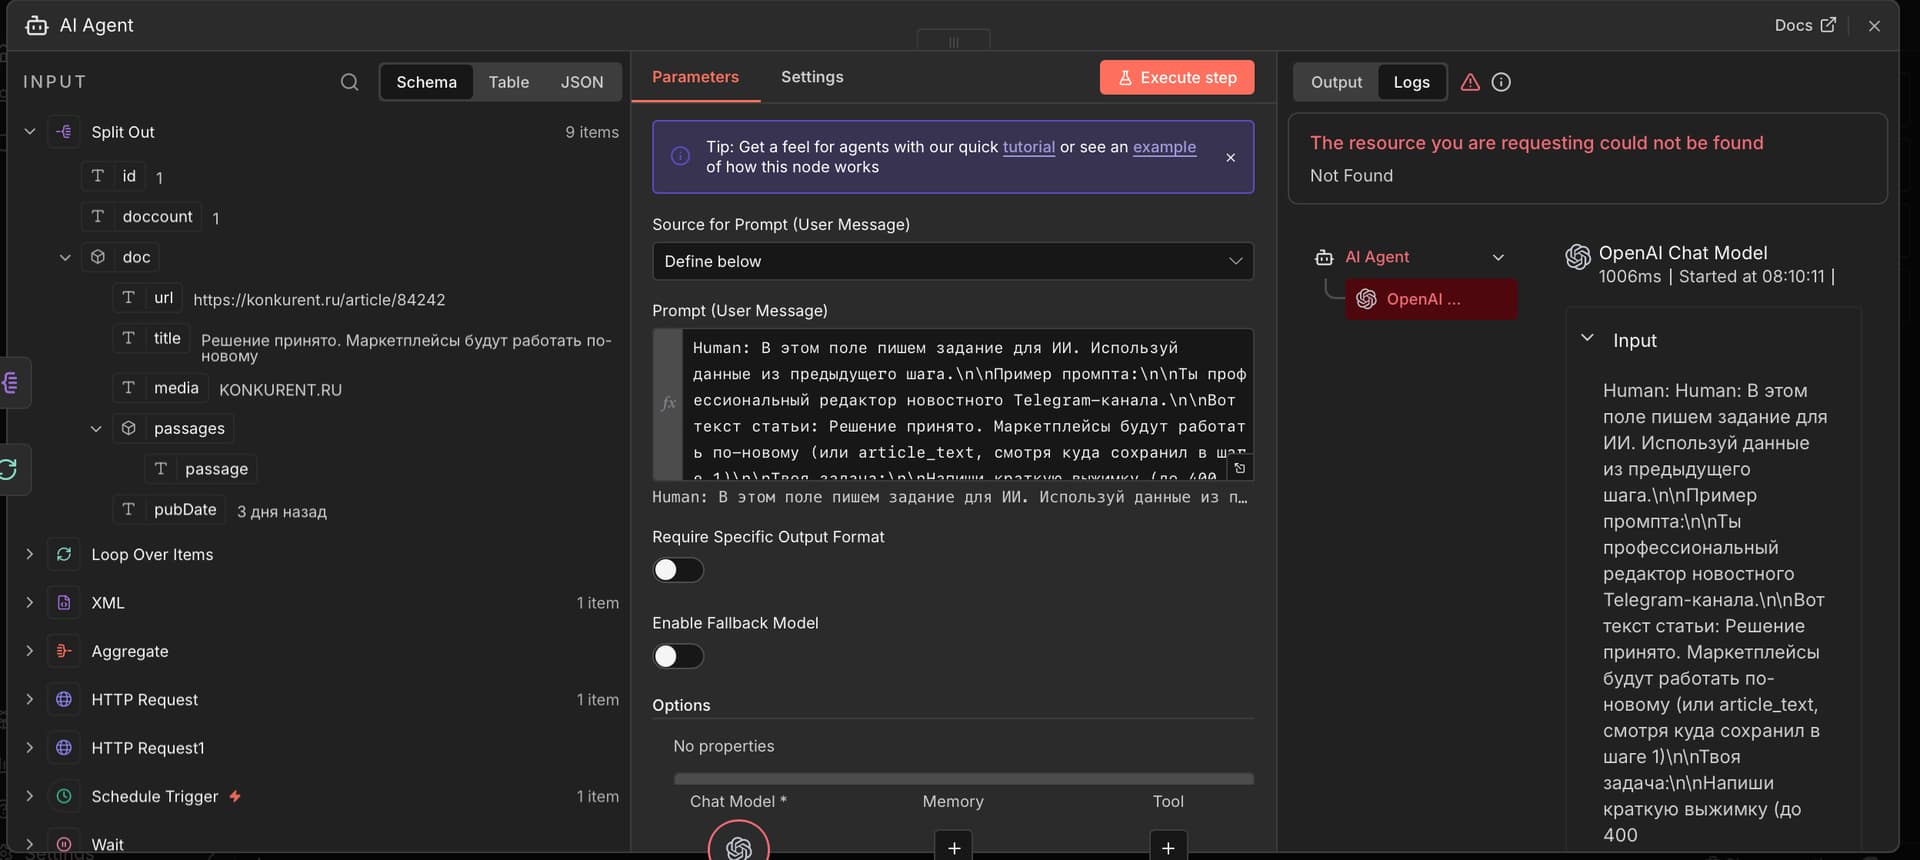
Task: Collapse the Input section in logs
Action: pyautogui.click(x=1587, y=339)
